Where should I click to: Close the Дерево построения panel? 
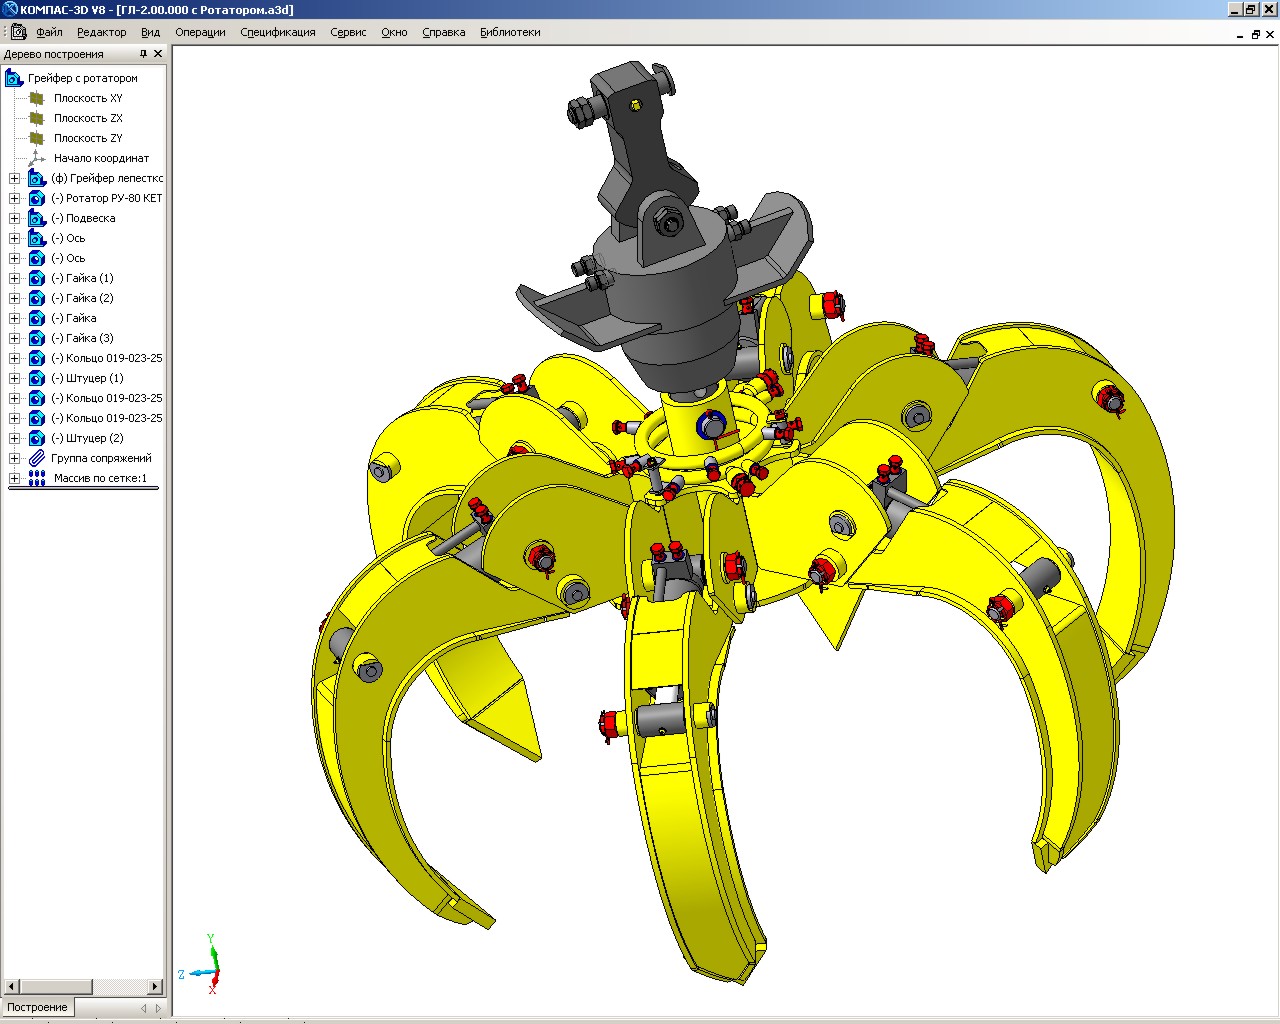158,54
